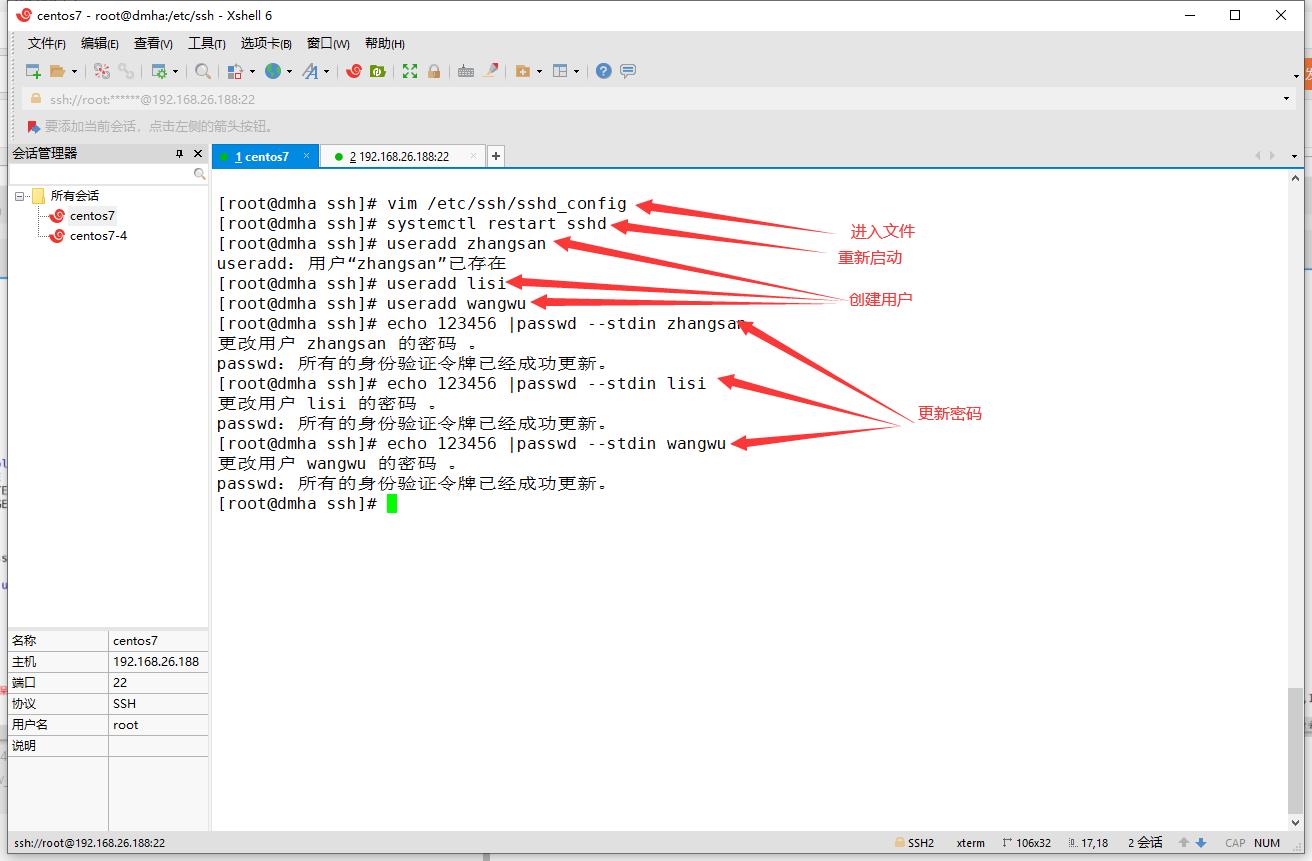Screen dimensions: 1312x861
Task: Open the 工具(T) menu
Action: [x=207, y=43]
